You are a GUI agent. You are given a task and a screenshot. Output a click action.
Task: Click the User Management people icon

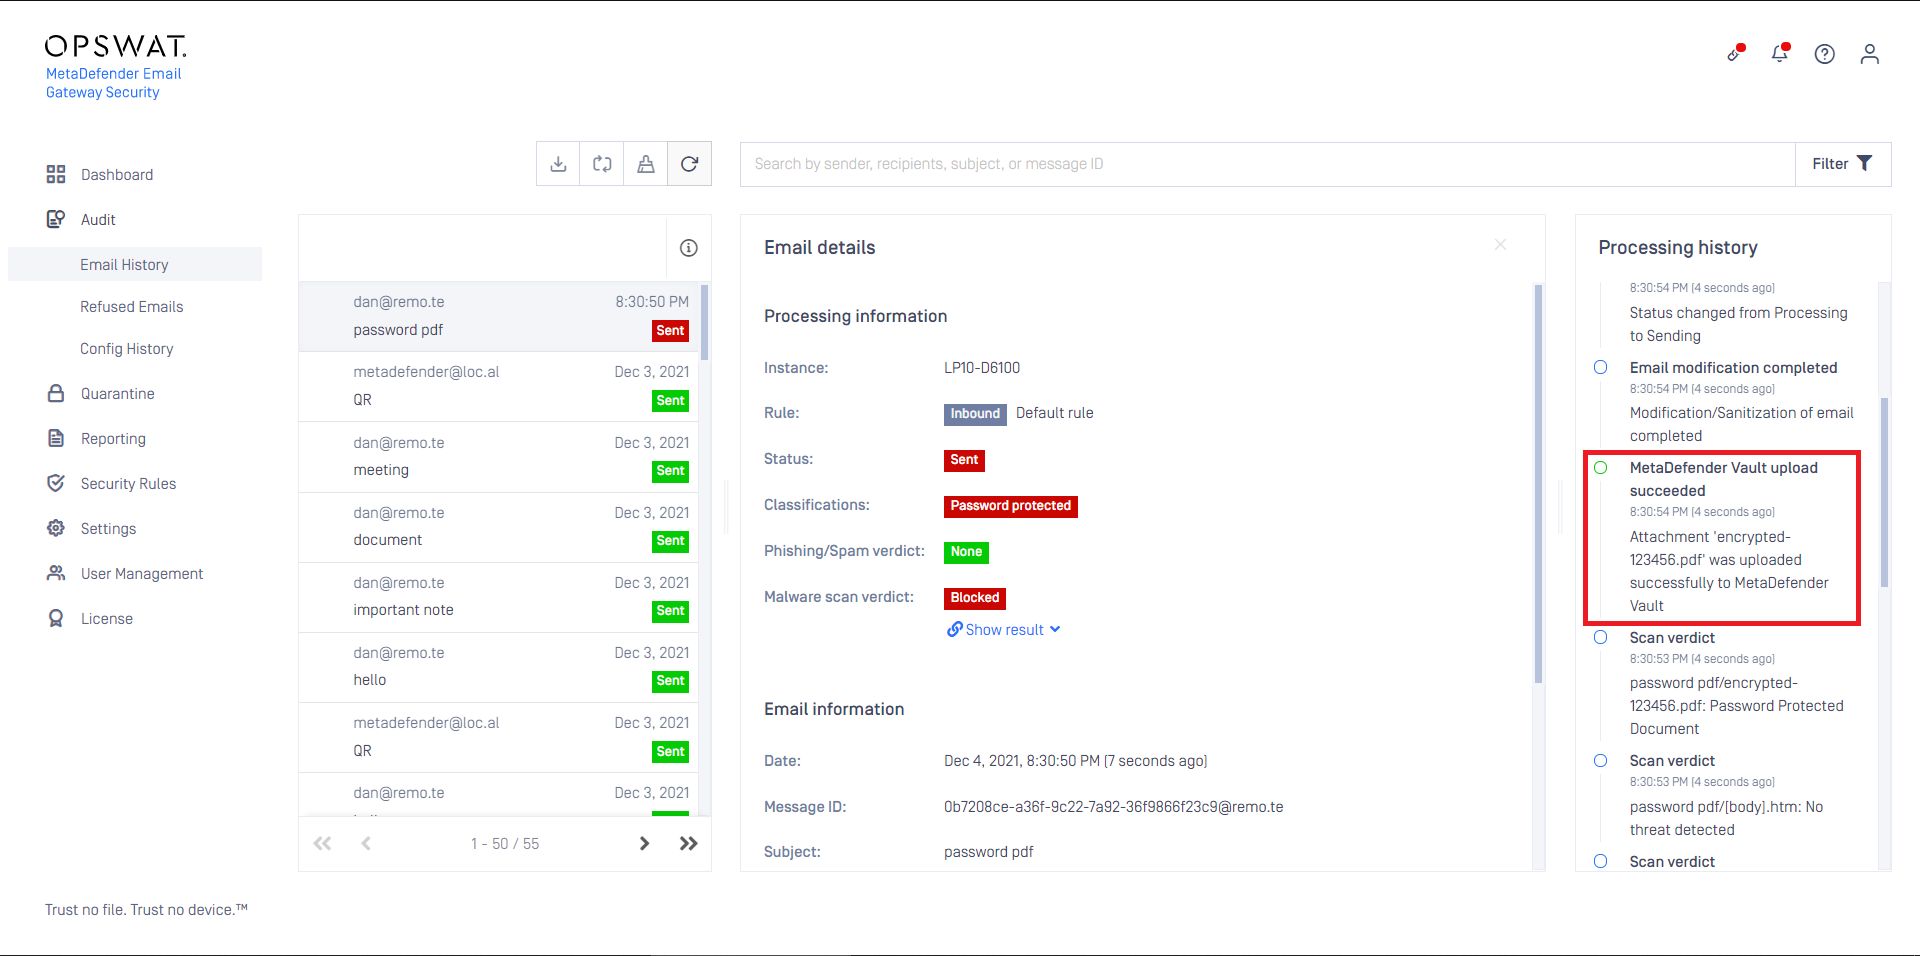(56, 573)
